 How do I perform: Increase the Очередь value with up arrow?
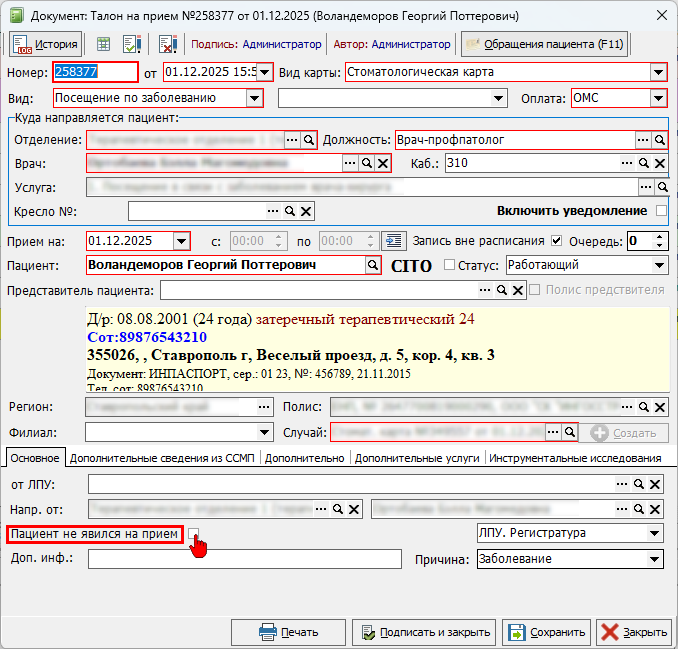click(x=659, y=236)
